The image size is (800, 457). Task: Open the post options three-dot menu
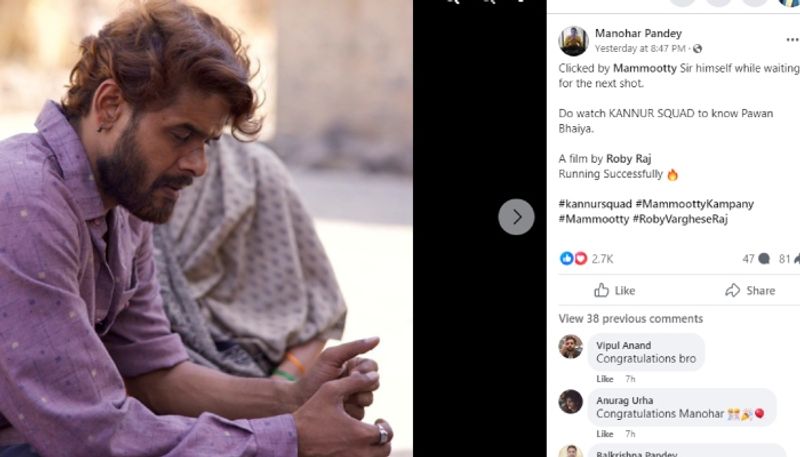point(792,40)
